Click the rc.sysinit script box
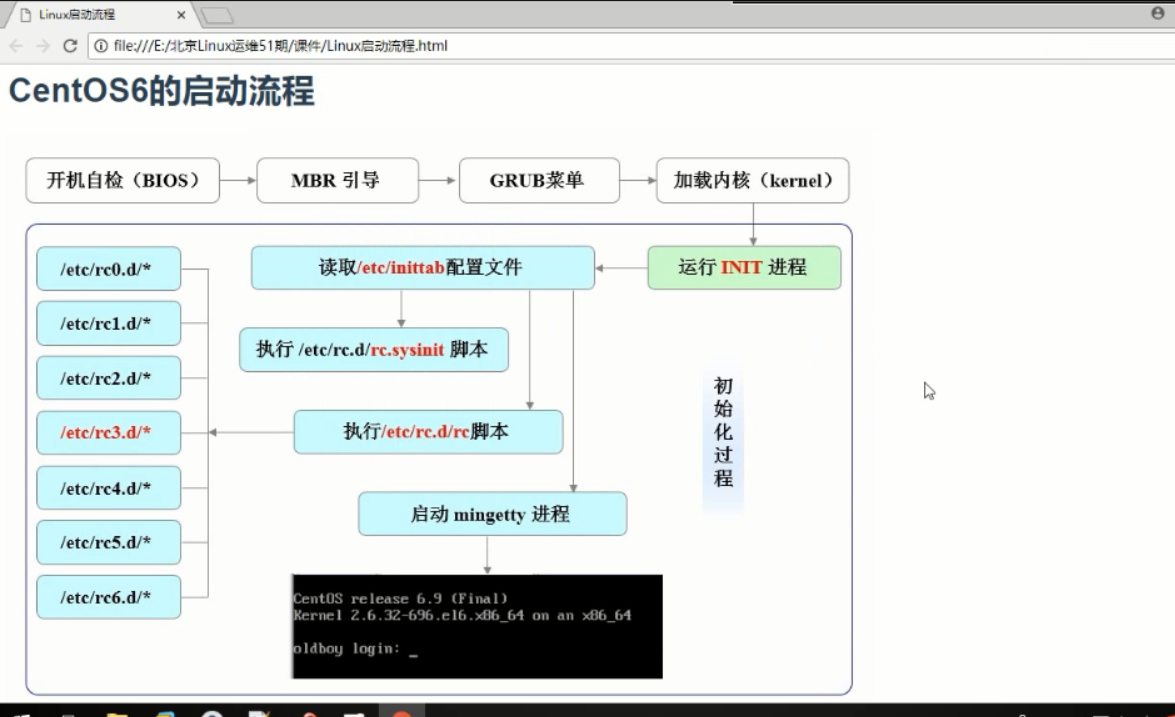This screenshot has width=1175, height=717. [374, 349]
